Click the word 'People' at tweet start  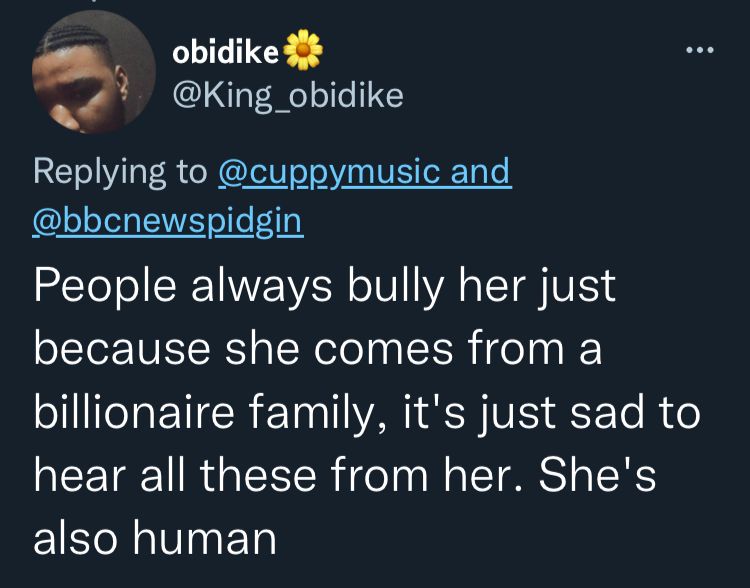pos(105,287)
